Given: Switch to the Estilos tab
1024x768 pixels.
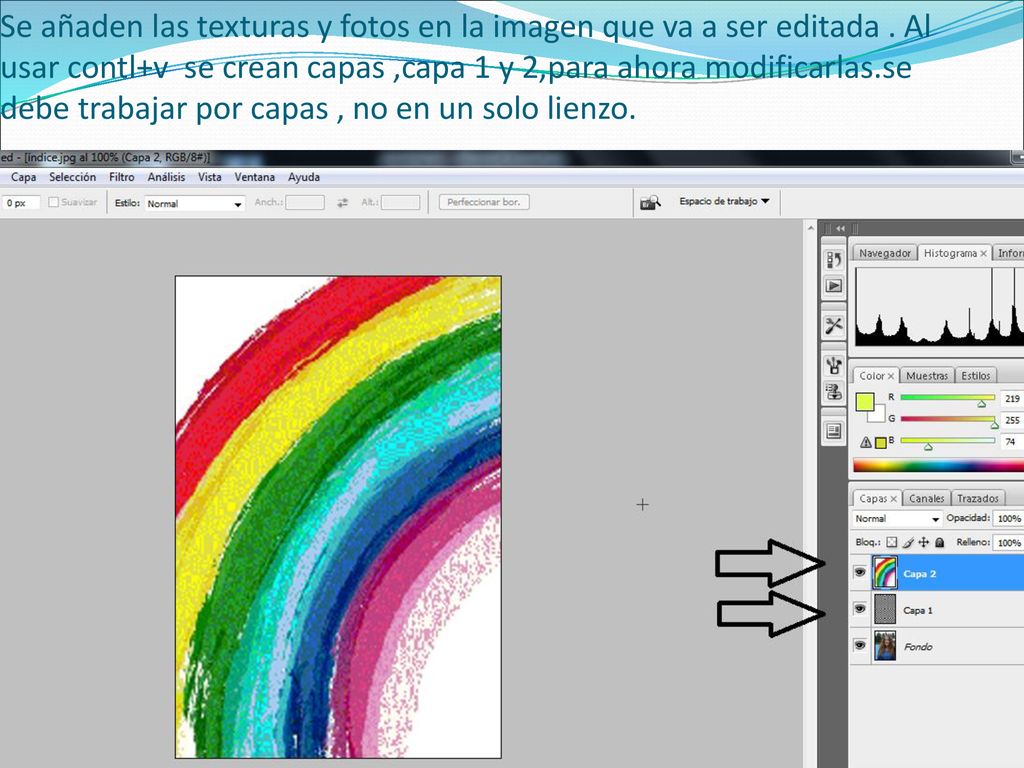Looking at the screenshot, I should (976, 376).
